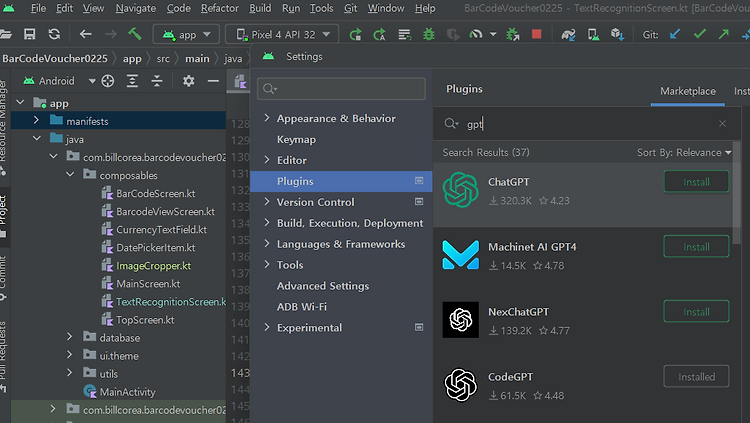The image size is (750, 423).
Task: Click Attach Debugger to Android Process icon
Action: pos(512,34)
